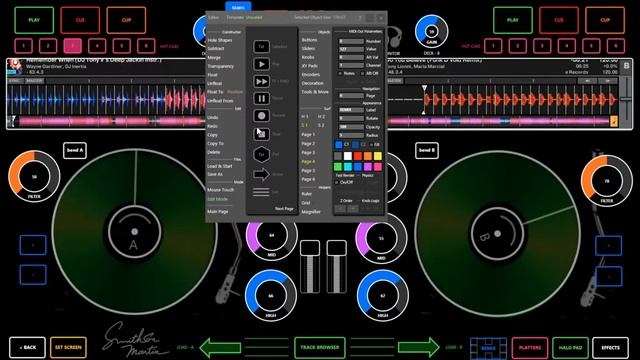Pick the Play button object in the palette
The image size is (640, 360).
click(261, 64)
